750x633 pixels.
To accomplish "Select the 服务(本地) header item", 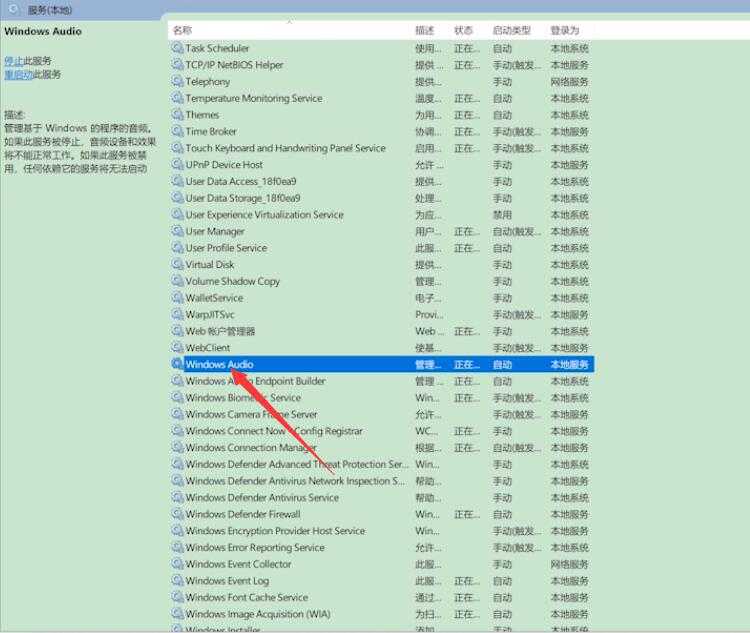I will (x=50, y=10).
